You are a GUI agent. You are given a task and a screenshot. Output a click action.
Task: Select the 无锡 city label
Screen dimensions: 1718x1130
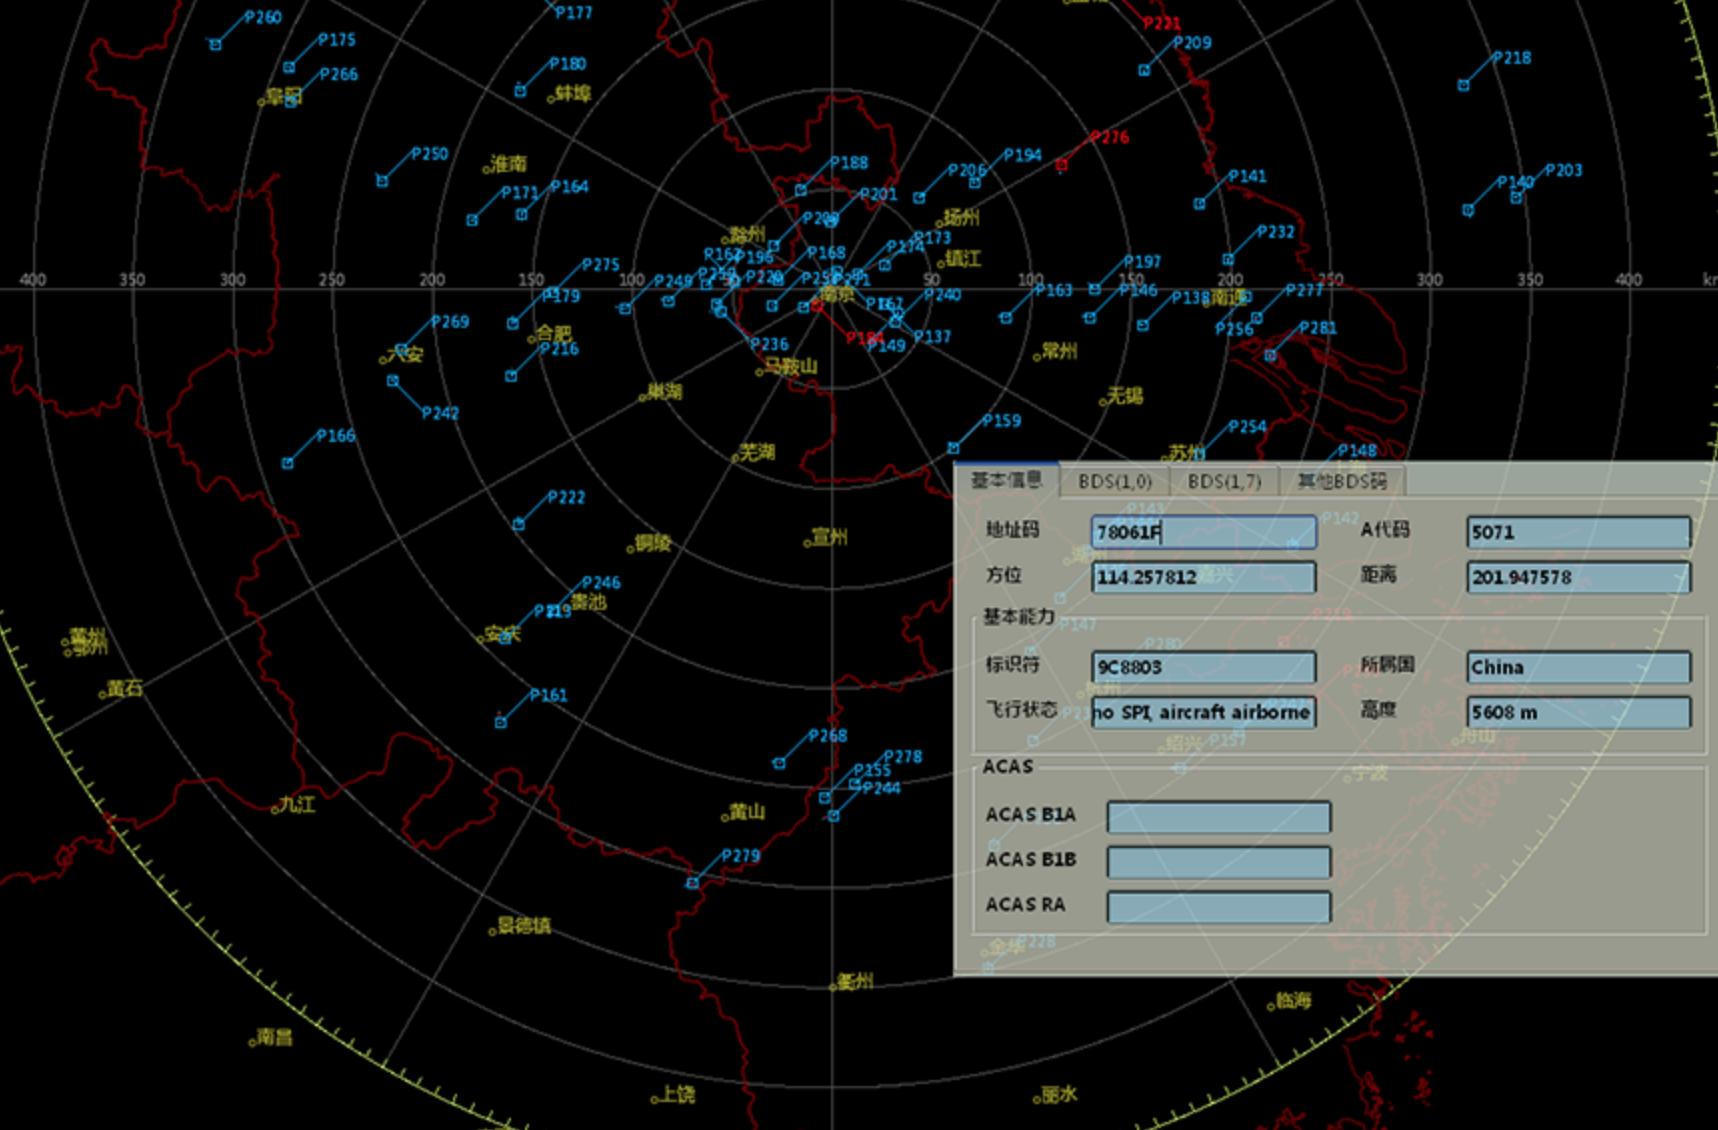click(x=1125, y=396)
